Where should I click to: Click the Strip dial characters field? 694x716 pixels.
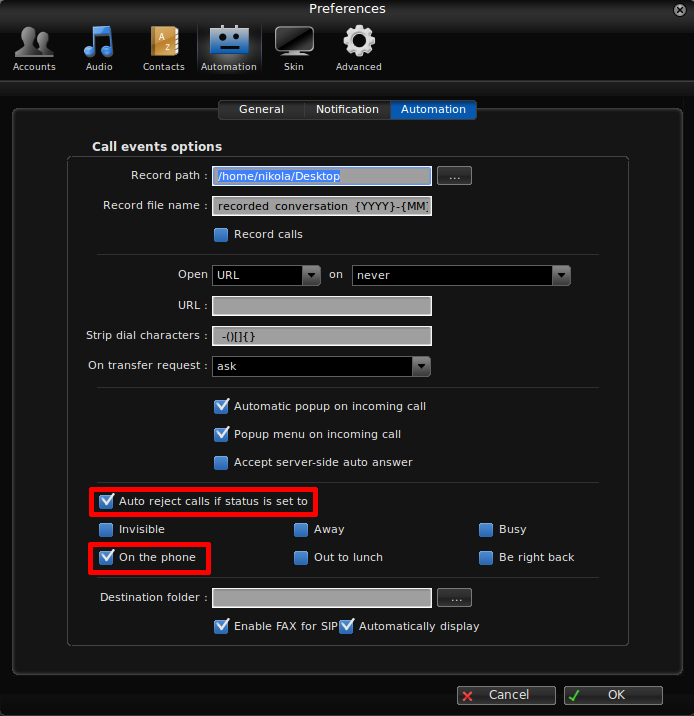point(321,336)
